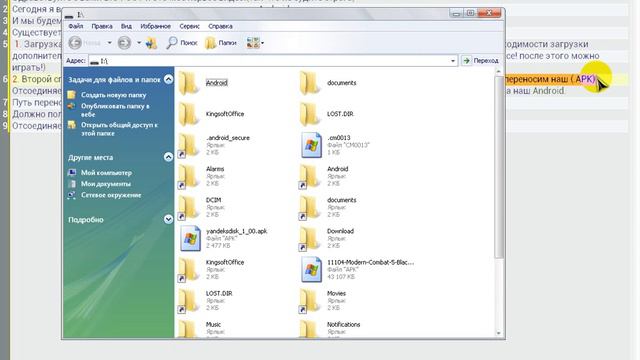The height and width of the screenshot is (360, 640).
Task: Select the .android_secure shortcut icon
Action: tap(189, 145)
